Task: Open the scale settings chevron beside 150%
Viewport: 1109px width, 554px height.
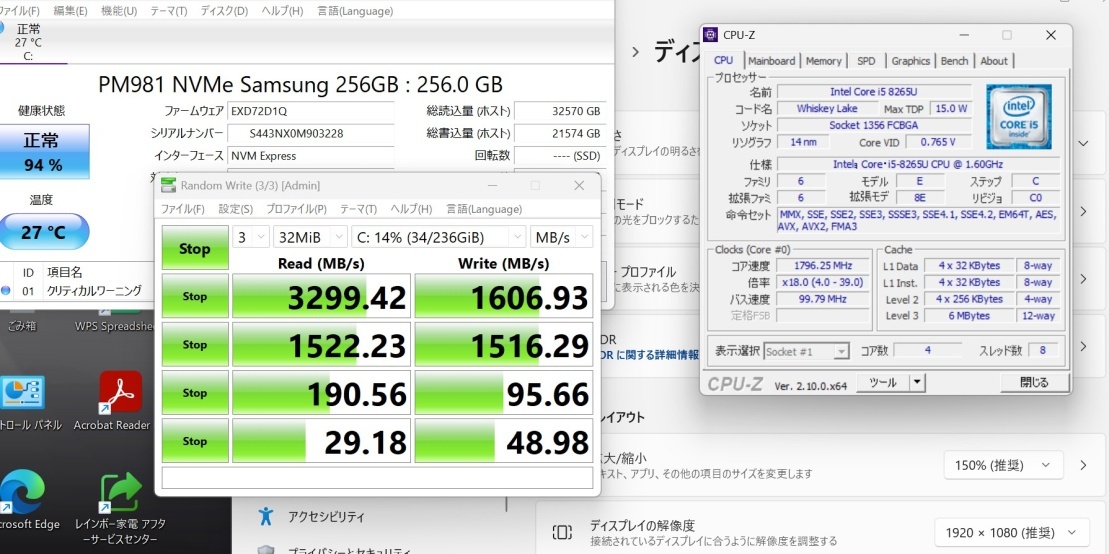Action: [x=1083, y=466]
